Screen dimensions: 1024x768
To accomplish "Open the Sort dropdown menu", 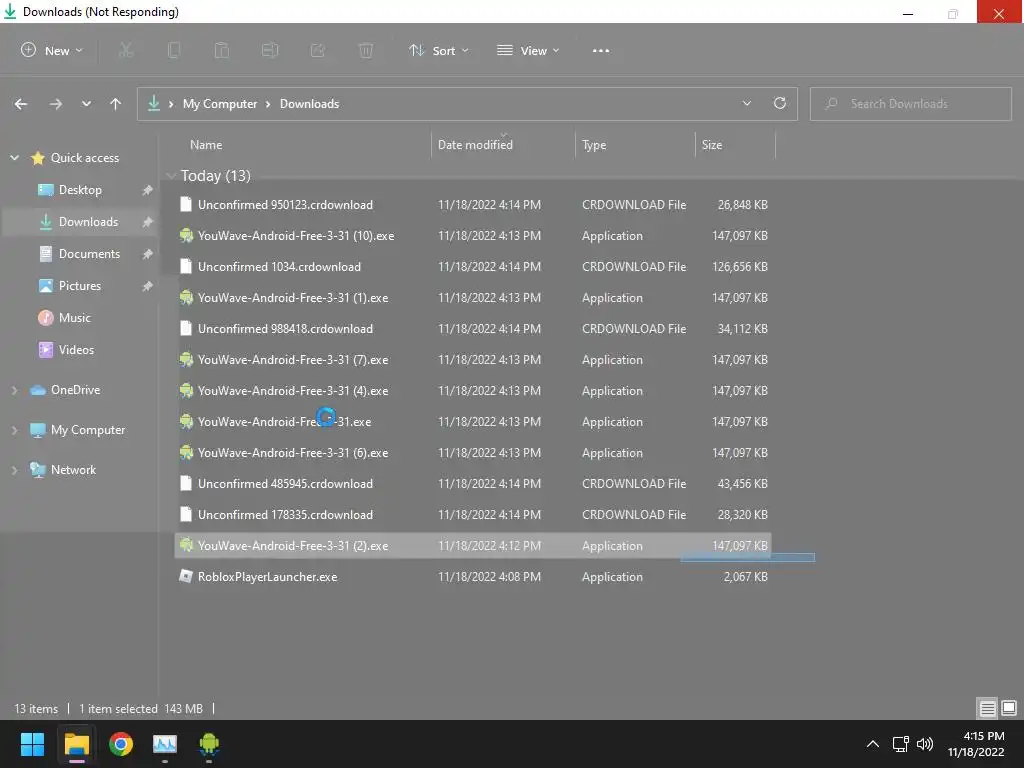I will 439,50.
